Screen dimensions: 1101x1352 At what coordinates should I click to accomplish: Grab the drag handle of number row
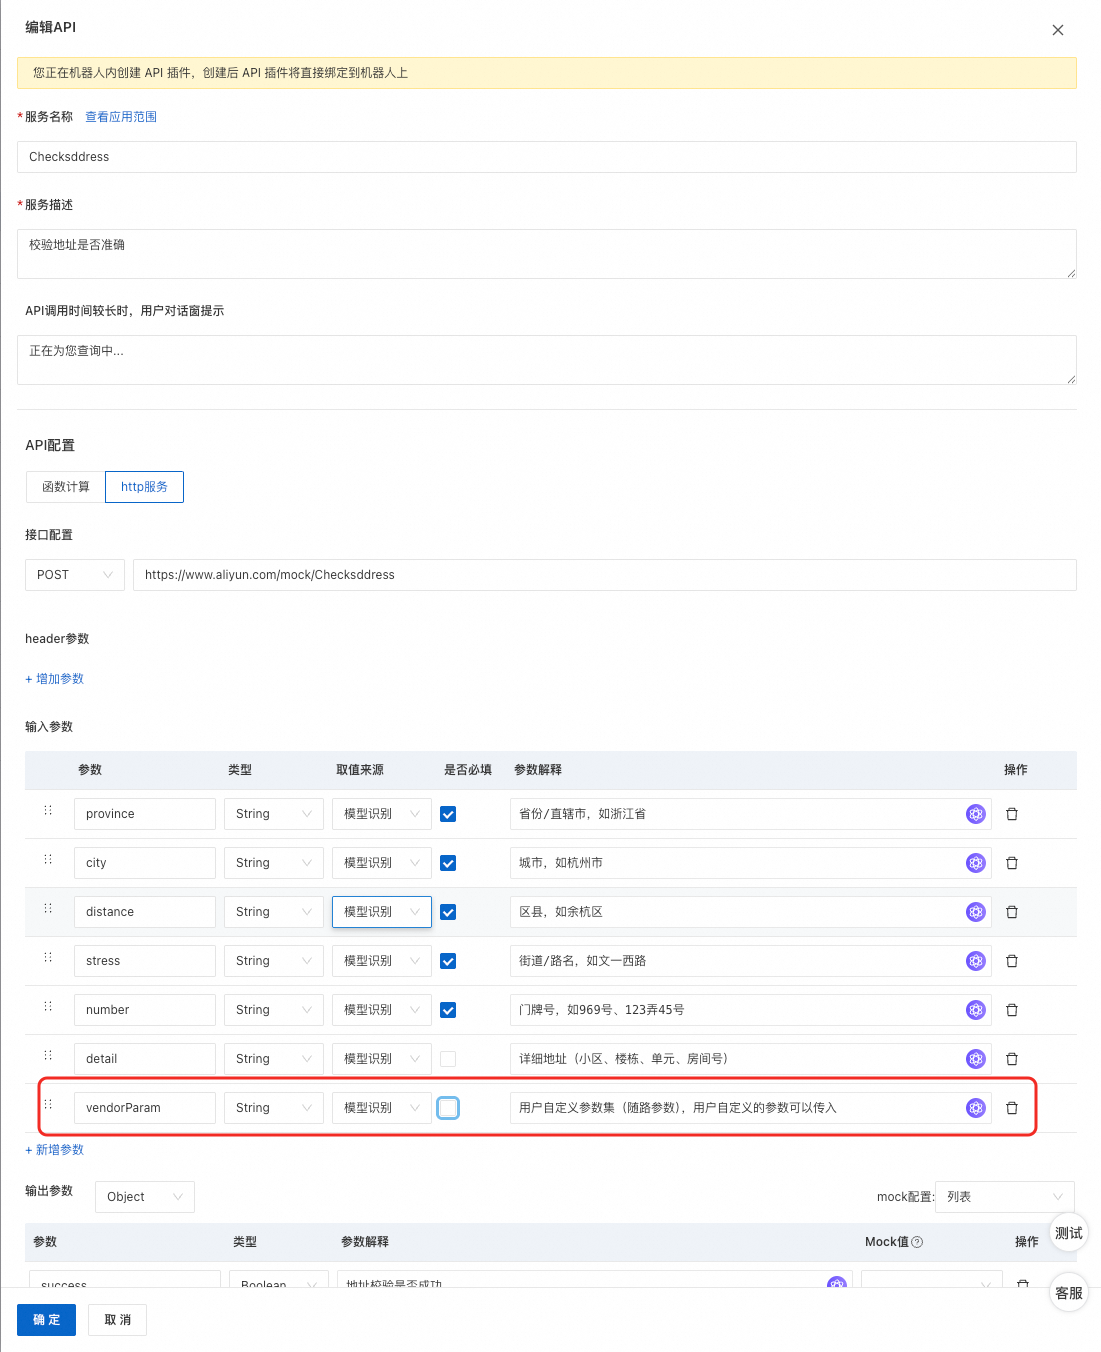click(48, 1006)
